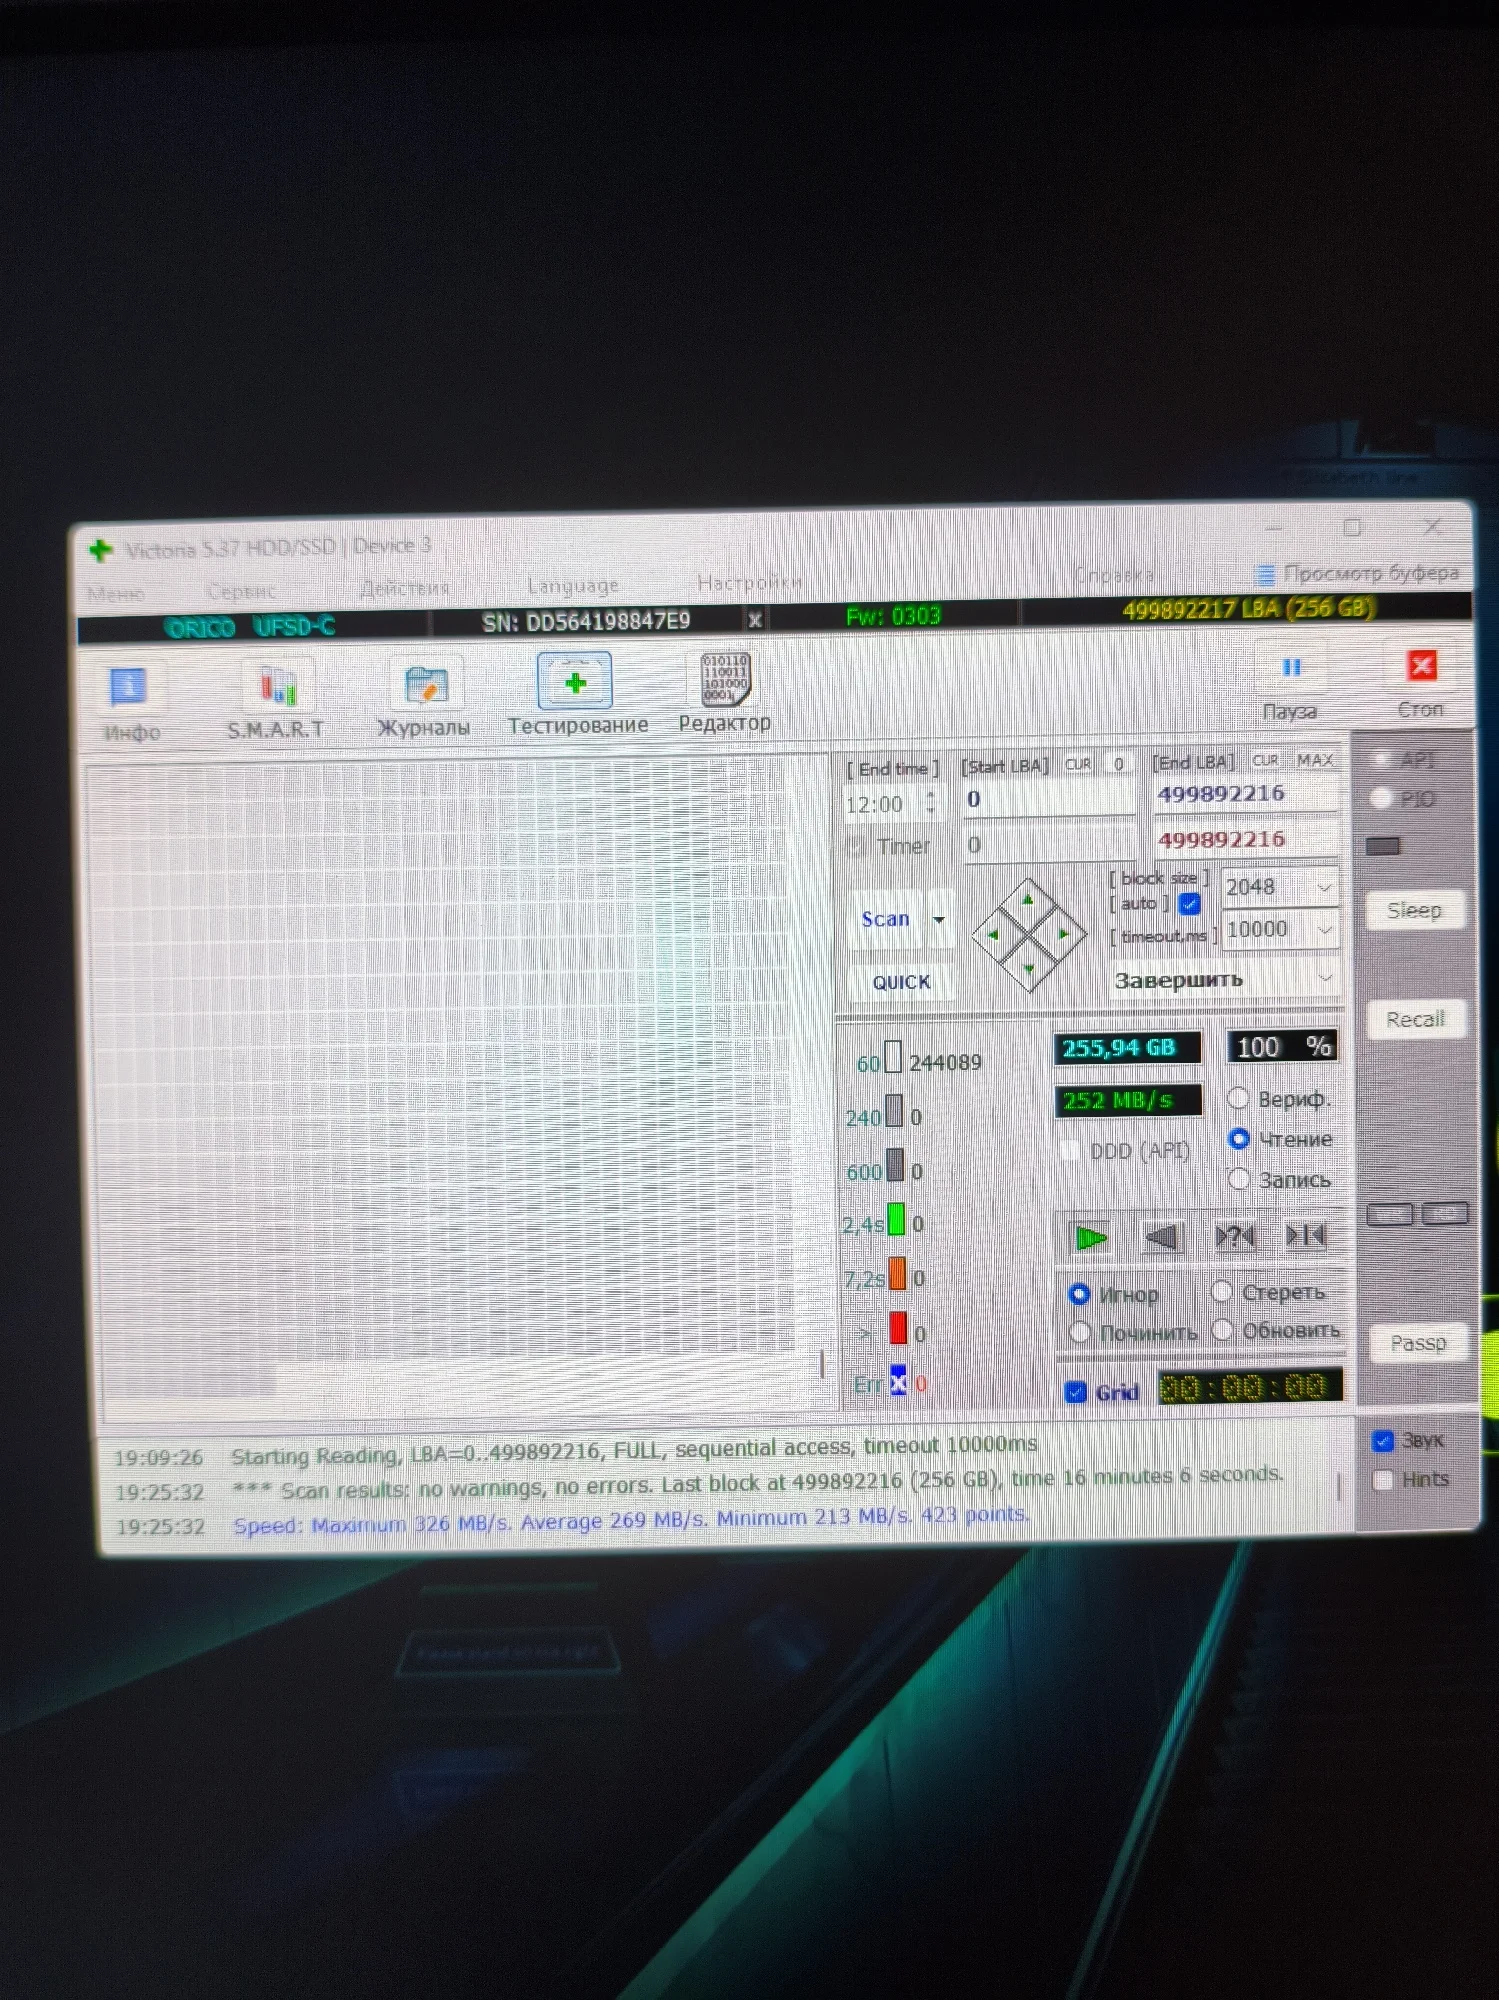Click the green play scan button
The height and width of the screenshot is (2000, 1499).
point(1090,1238)
